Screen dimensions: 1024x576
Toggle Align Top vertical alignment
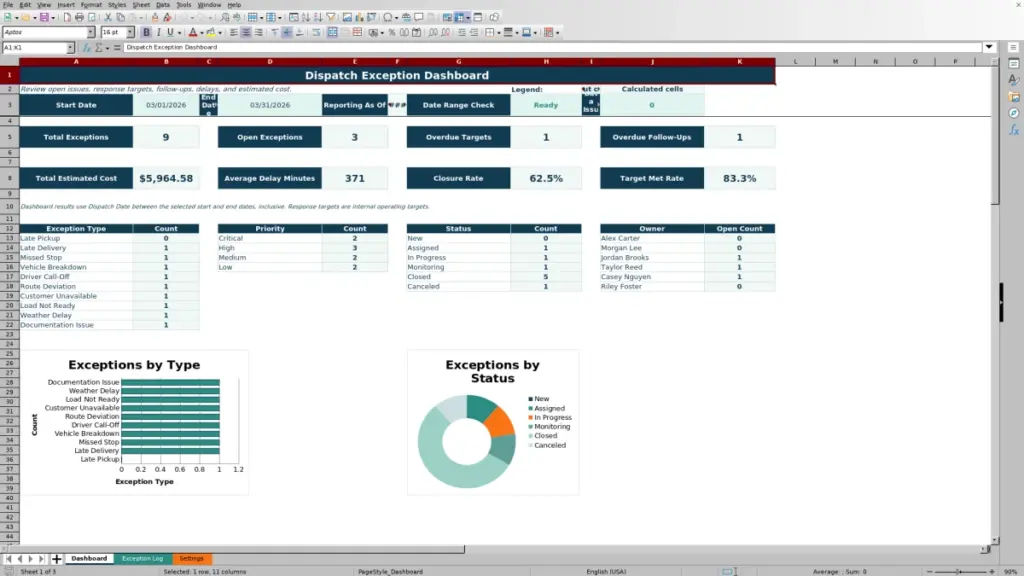tap(275, 32)
